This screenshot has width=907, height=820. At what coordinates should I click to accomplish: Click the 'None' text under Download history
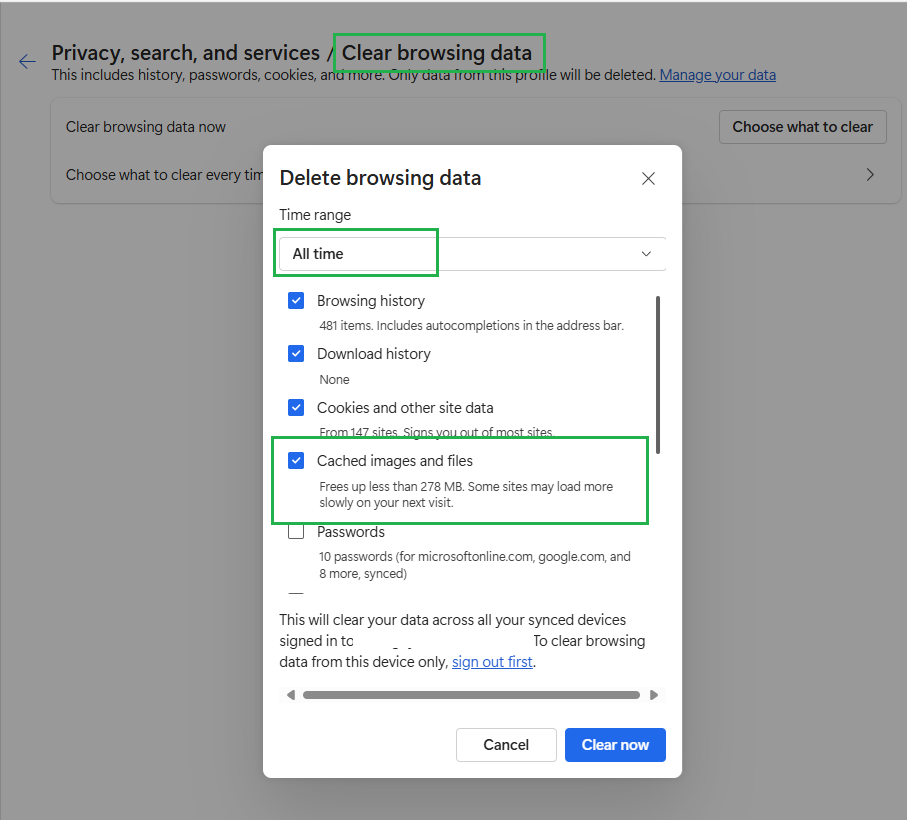point(334,380)
